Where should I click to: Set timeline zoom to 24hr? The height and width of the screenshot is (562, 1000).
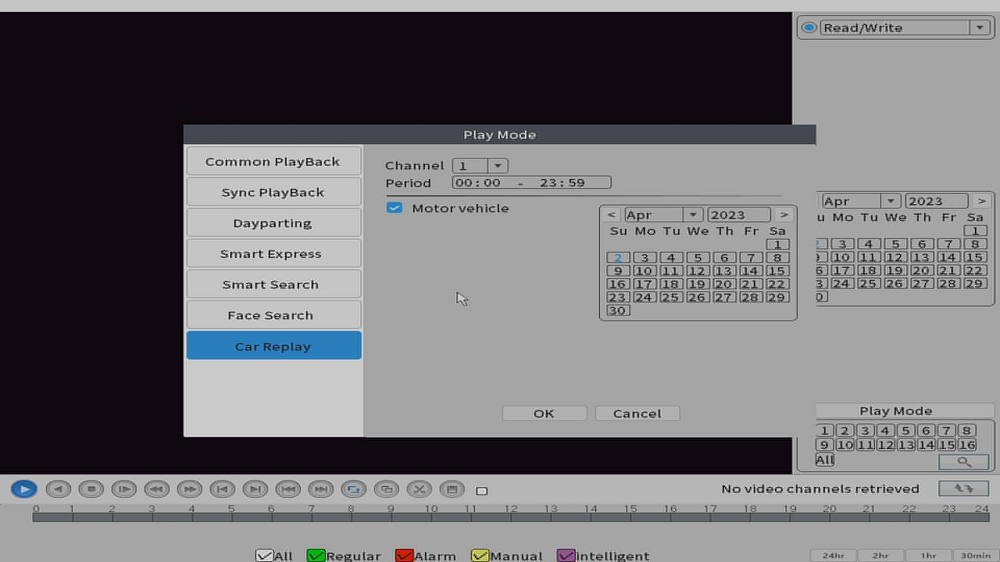[834, 556]
